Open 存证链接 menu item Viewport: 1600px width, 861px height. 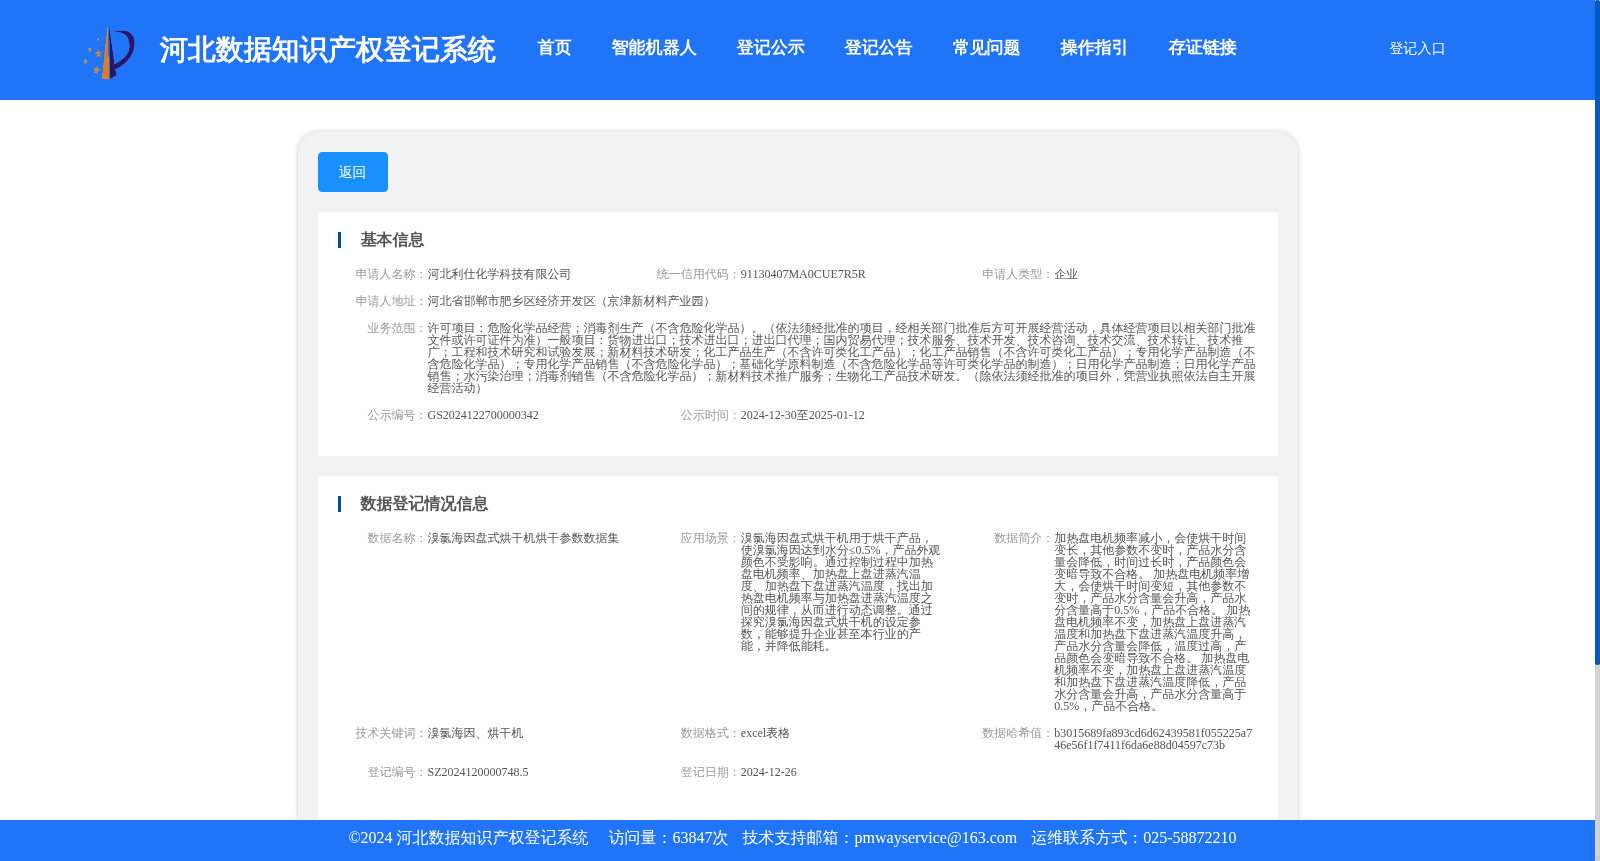pos(1202,48)
